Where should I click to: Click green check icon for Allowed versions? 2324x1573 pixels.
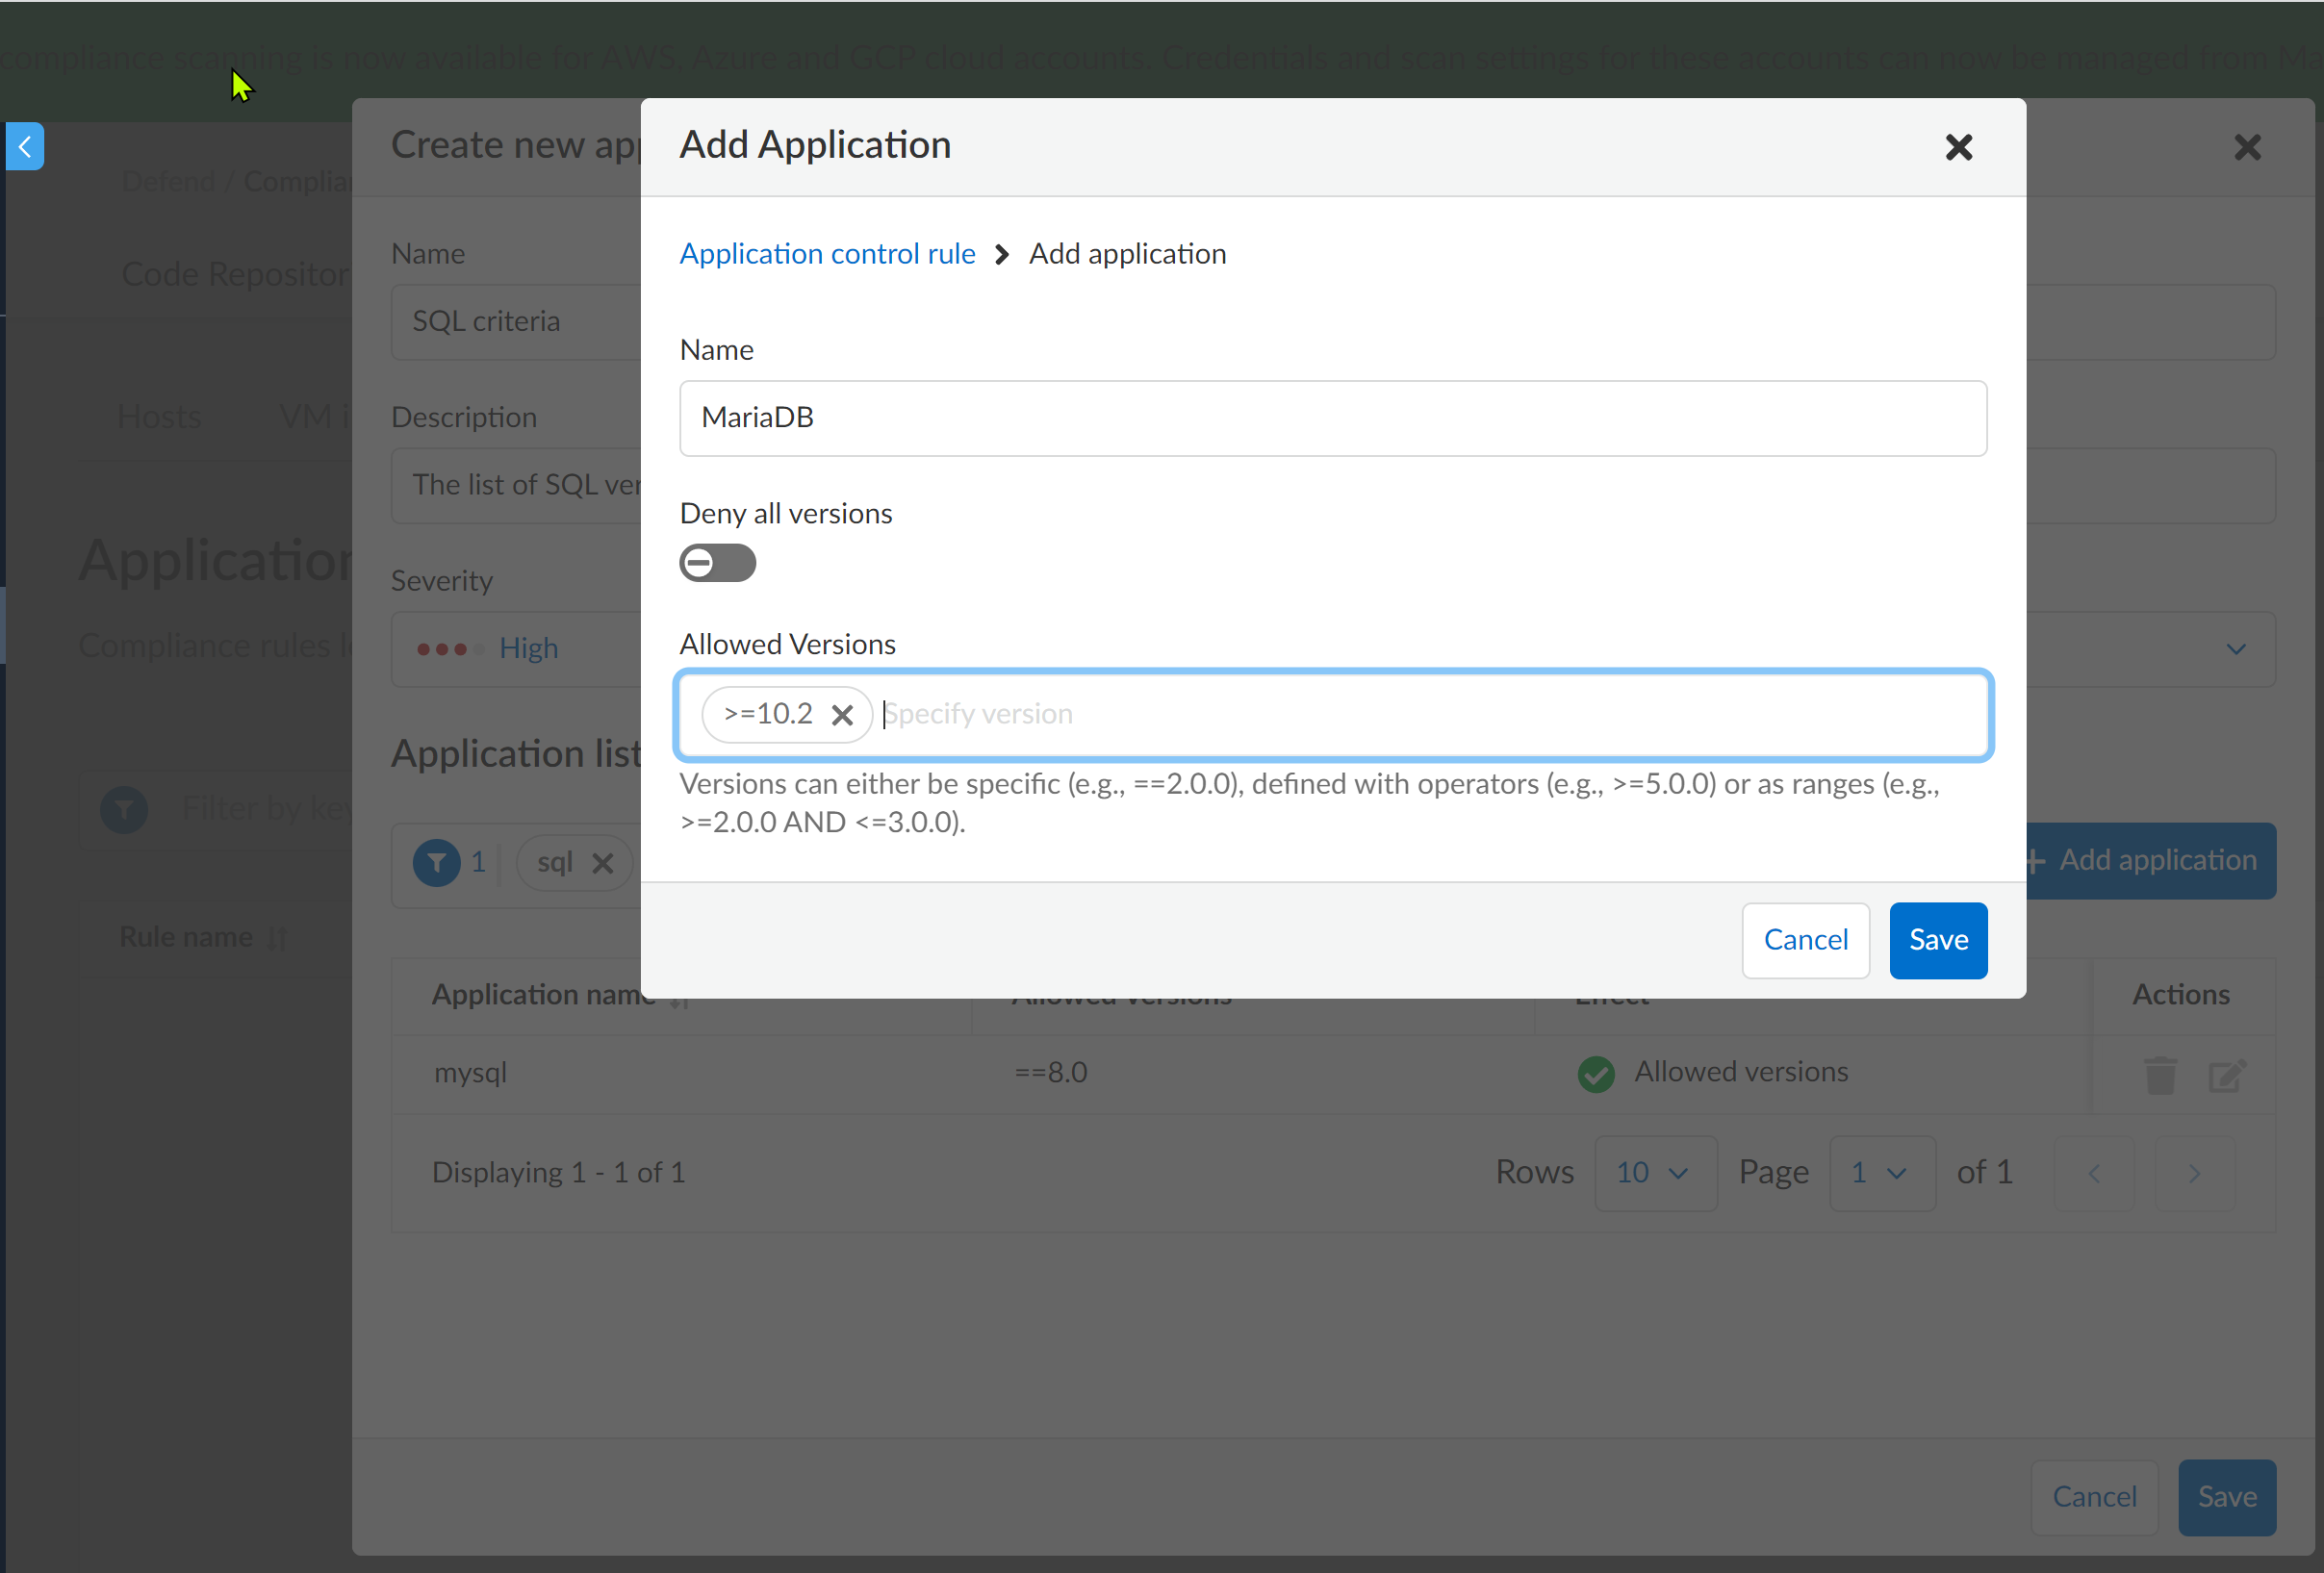(x=1595, y=1074)
